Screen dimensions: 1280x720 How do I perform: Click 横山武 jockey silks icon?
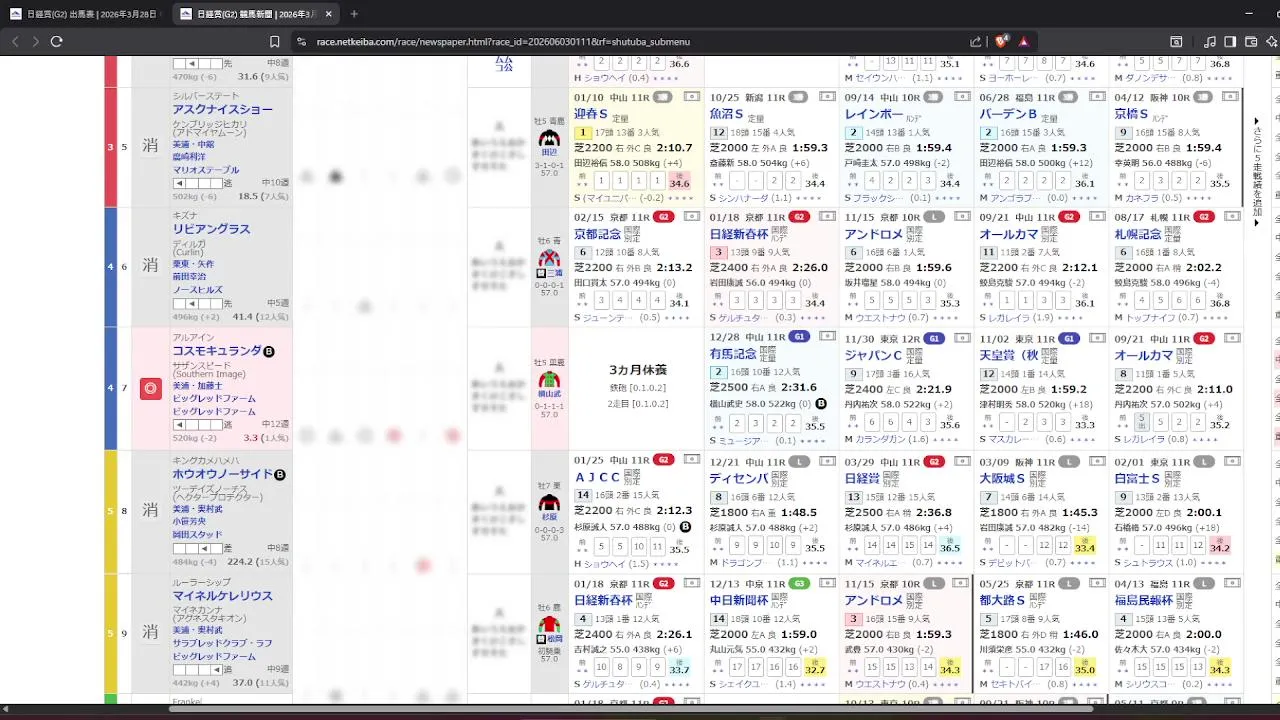(549, 380)
